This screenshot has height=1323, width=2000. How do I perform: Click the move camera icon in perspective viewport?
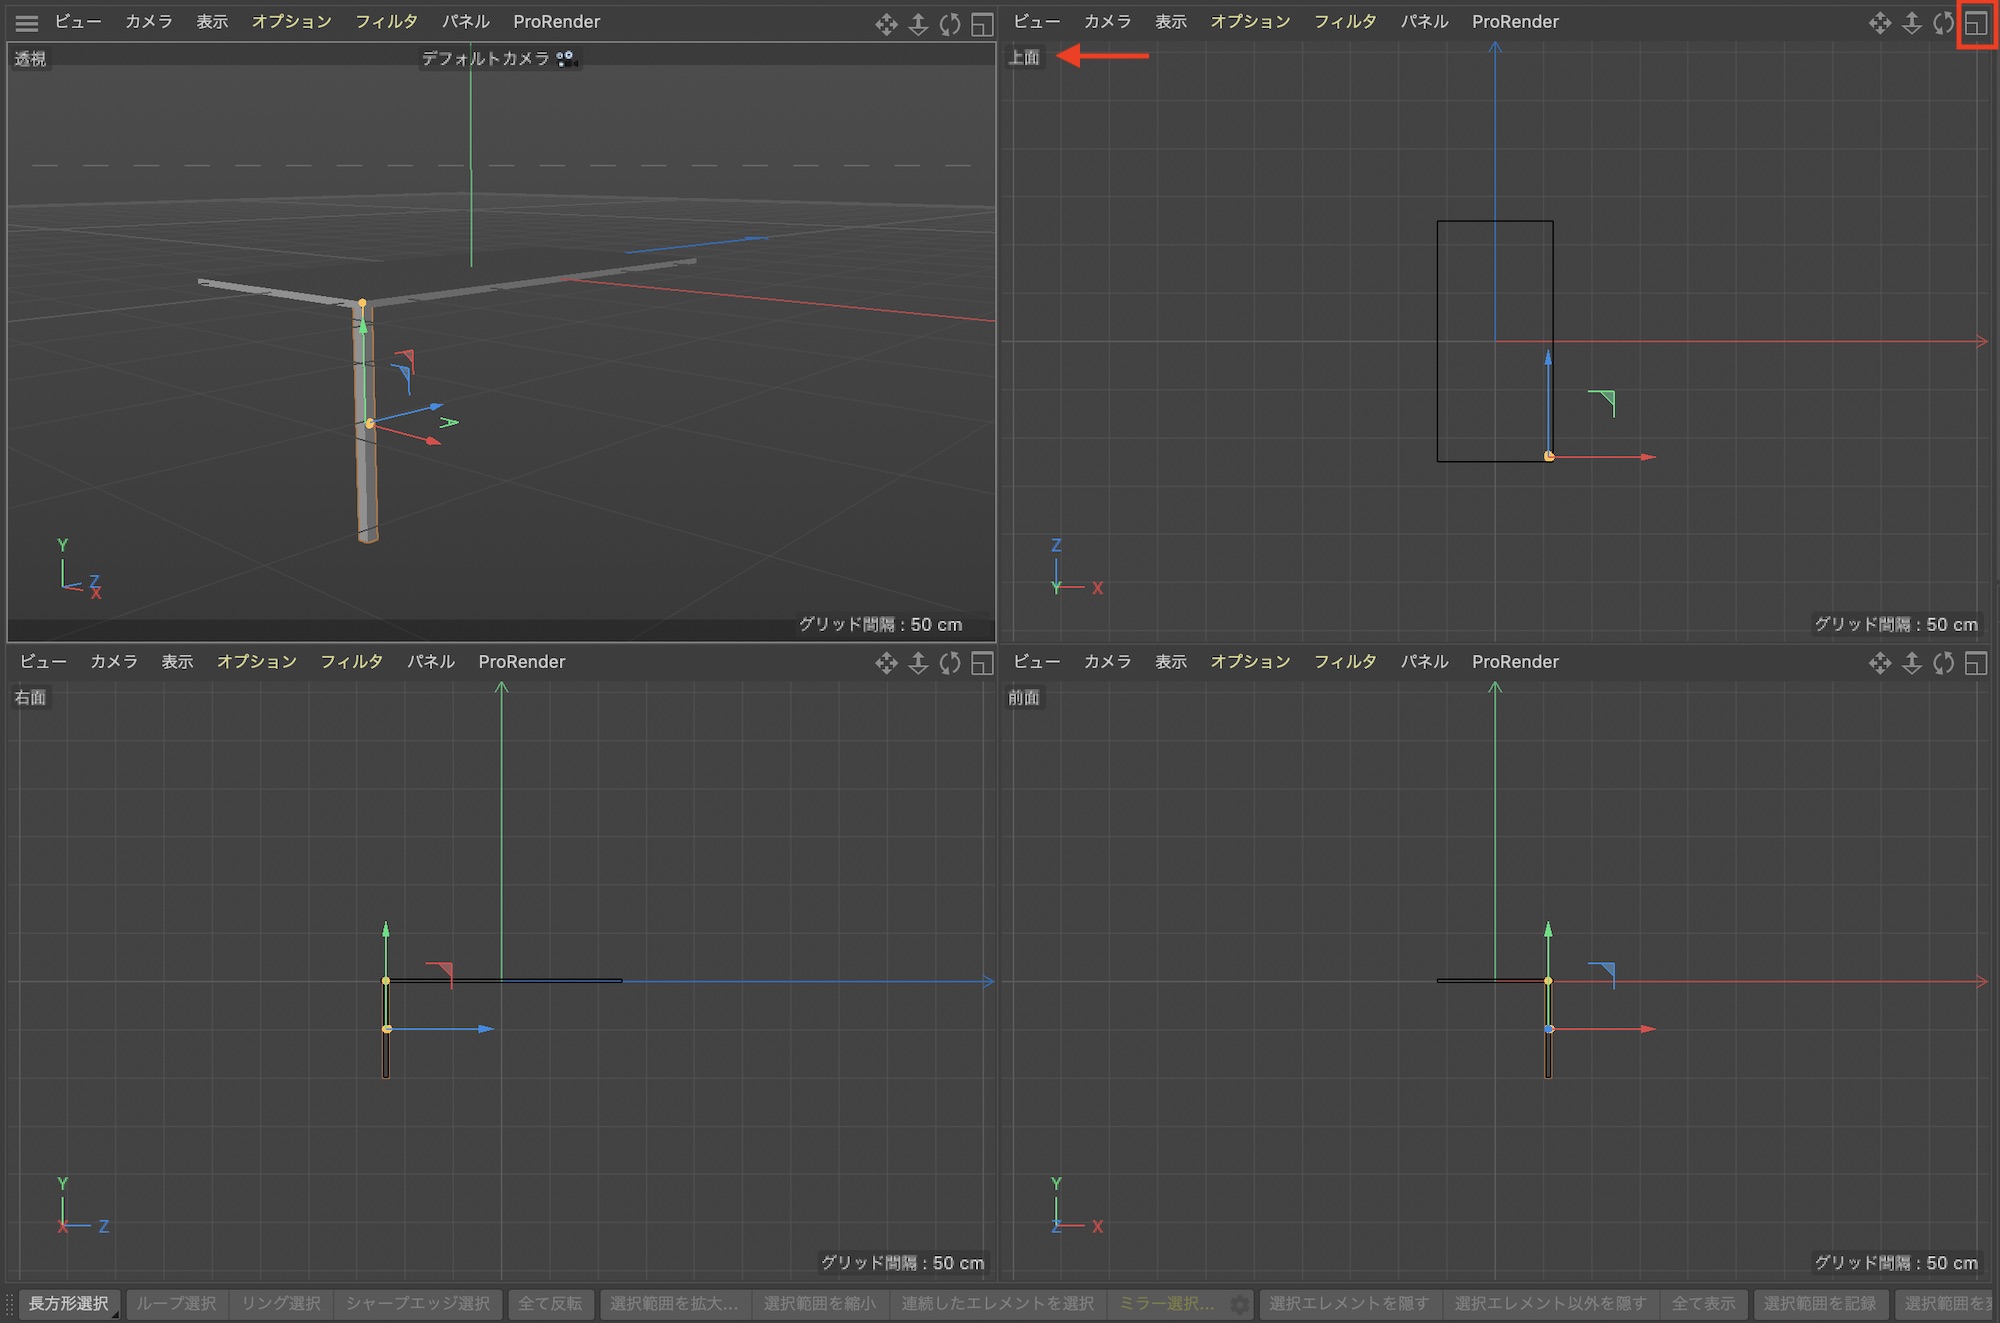886,24
